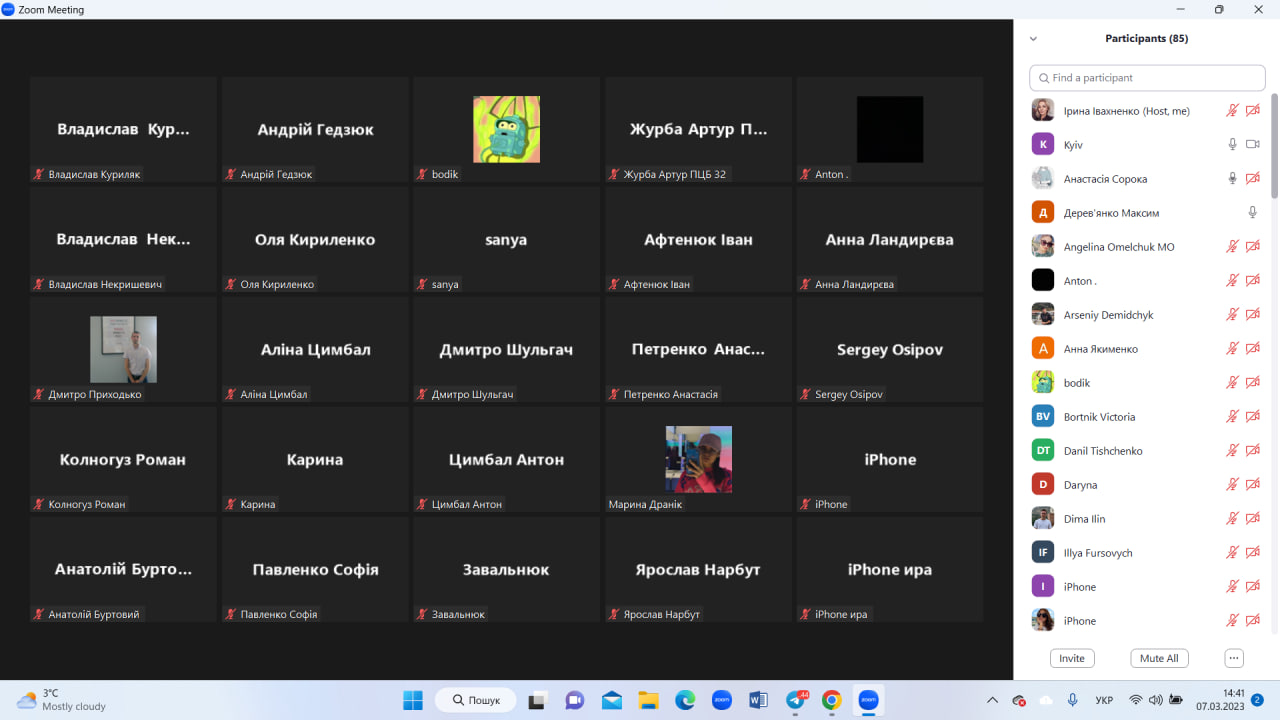The image size is (1280, 720).
Task: Select Владислав Куриляк video tile
Action: [123, 130]
